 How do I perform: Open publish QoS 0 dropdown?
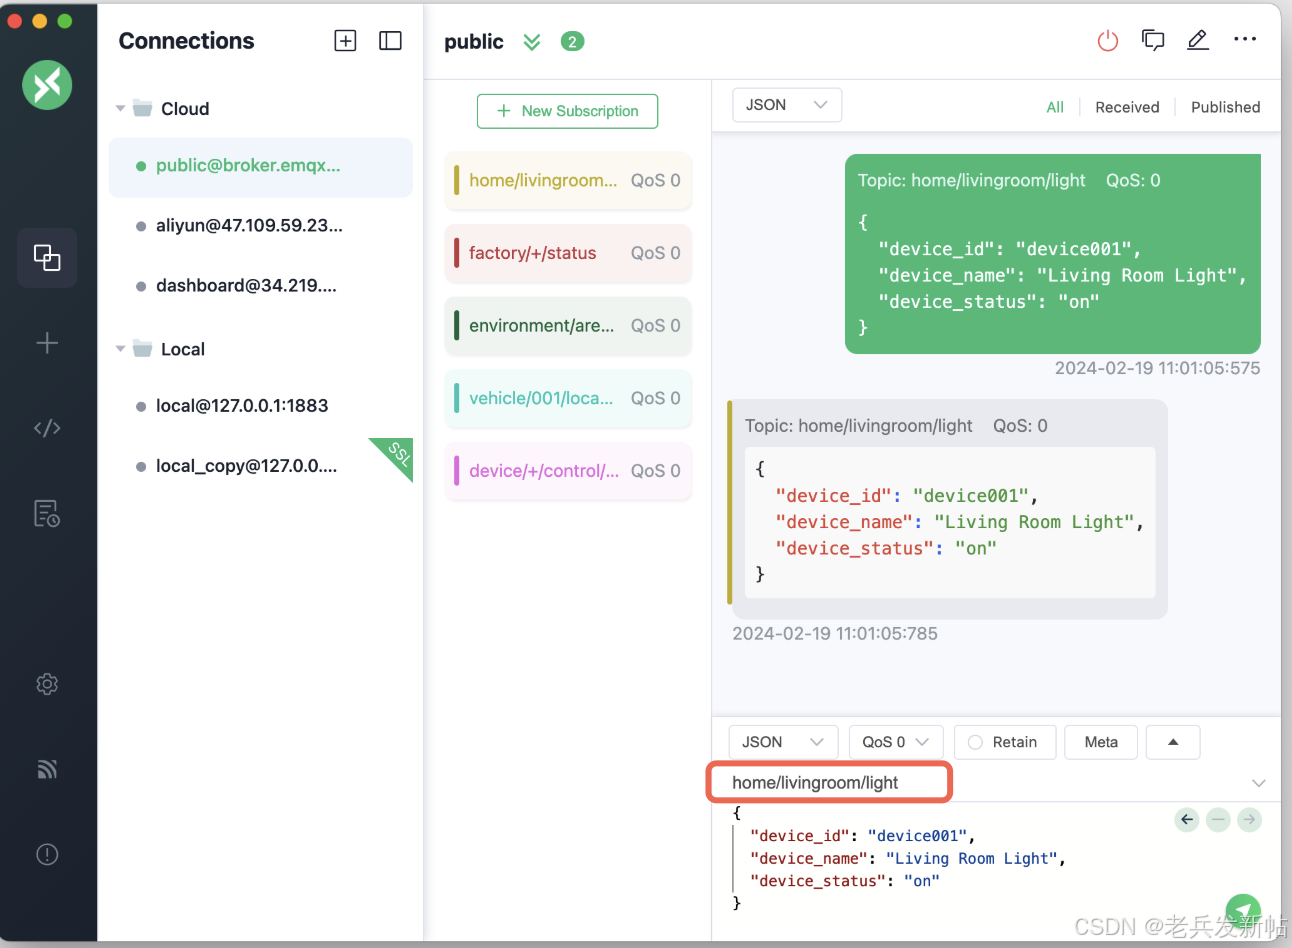[896, 742]
